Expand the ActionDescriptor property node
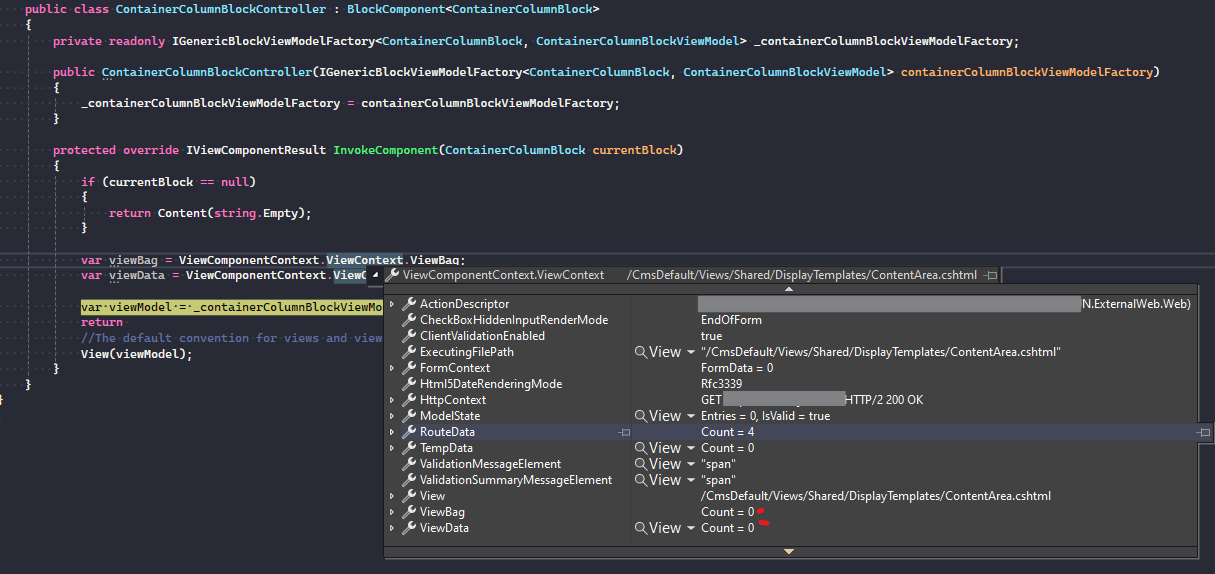This screenshot has height=574, width=1215. tap(392, 304)
